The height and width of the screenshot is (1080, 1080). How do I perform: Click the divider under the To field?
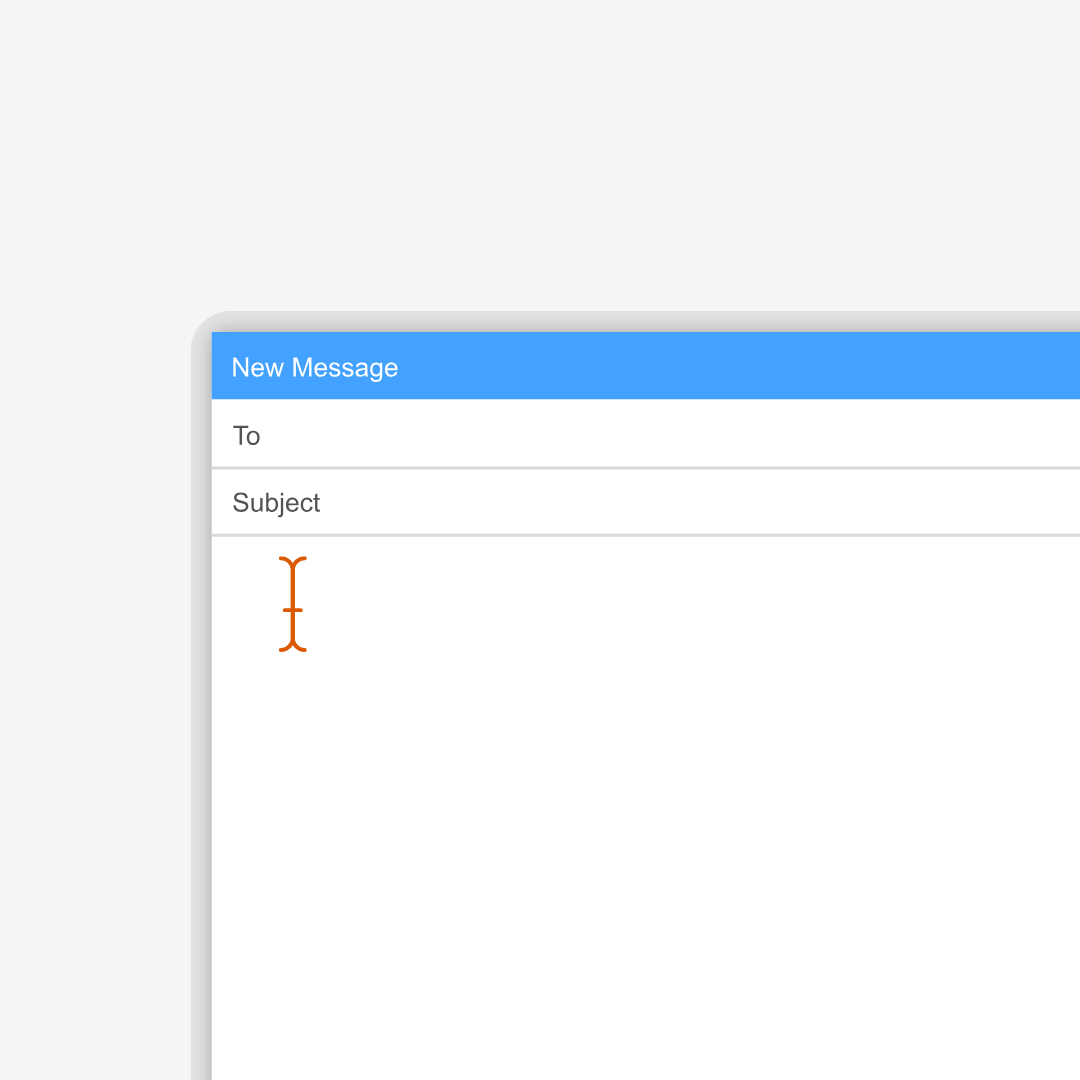pyautogui.click(x=600, y=467)
